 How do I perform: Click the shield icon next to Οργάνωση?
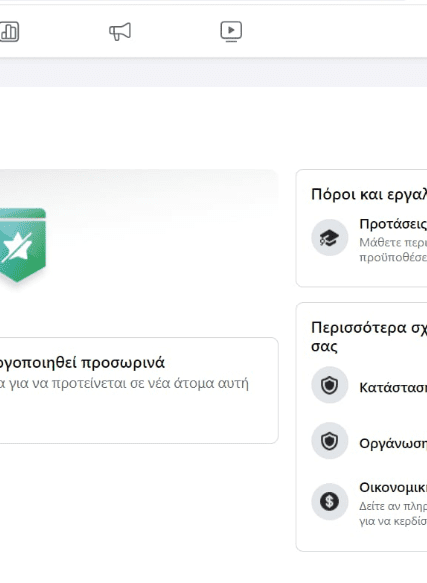[330, 441]
